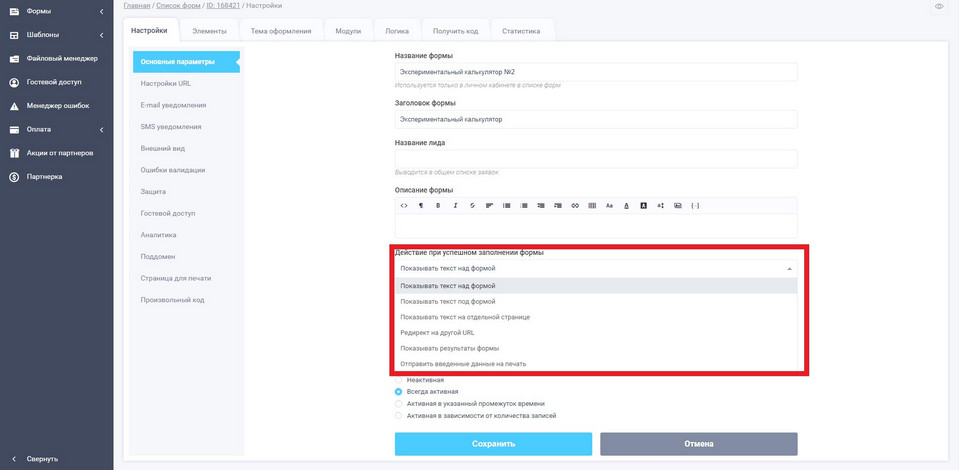
Task: Click the bold formatting icon in editor
Action: (x=438, y=206)
